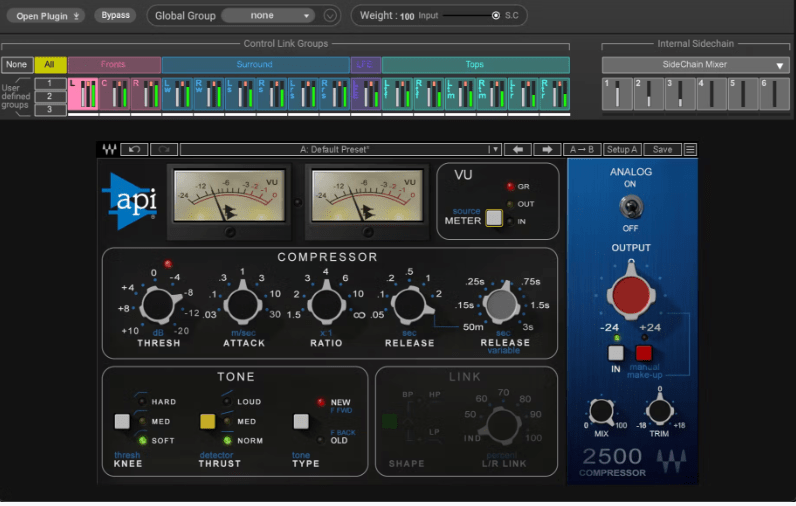Click the MIX knob
Viewport: 796px width, 506px height.
coord(602,411)
